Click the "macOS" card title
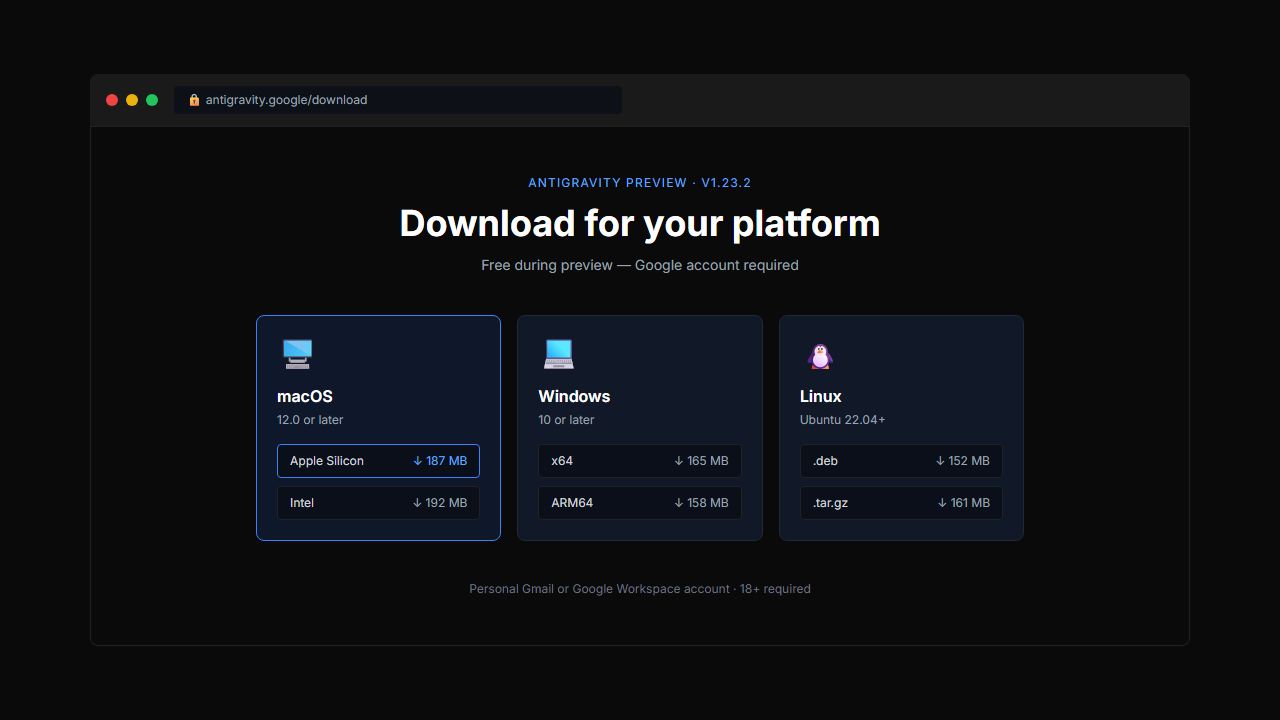Screen dimensions: 1280x720 305,396
